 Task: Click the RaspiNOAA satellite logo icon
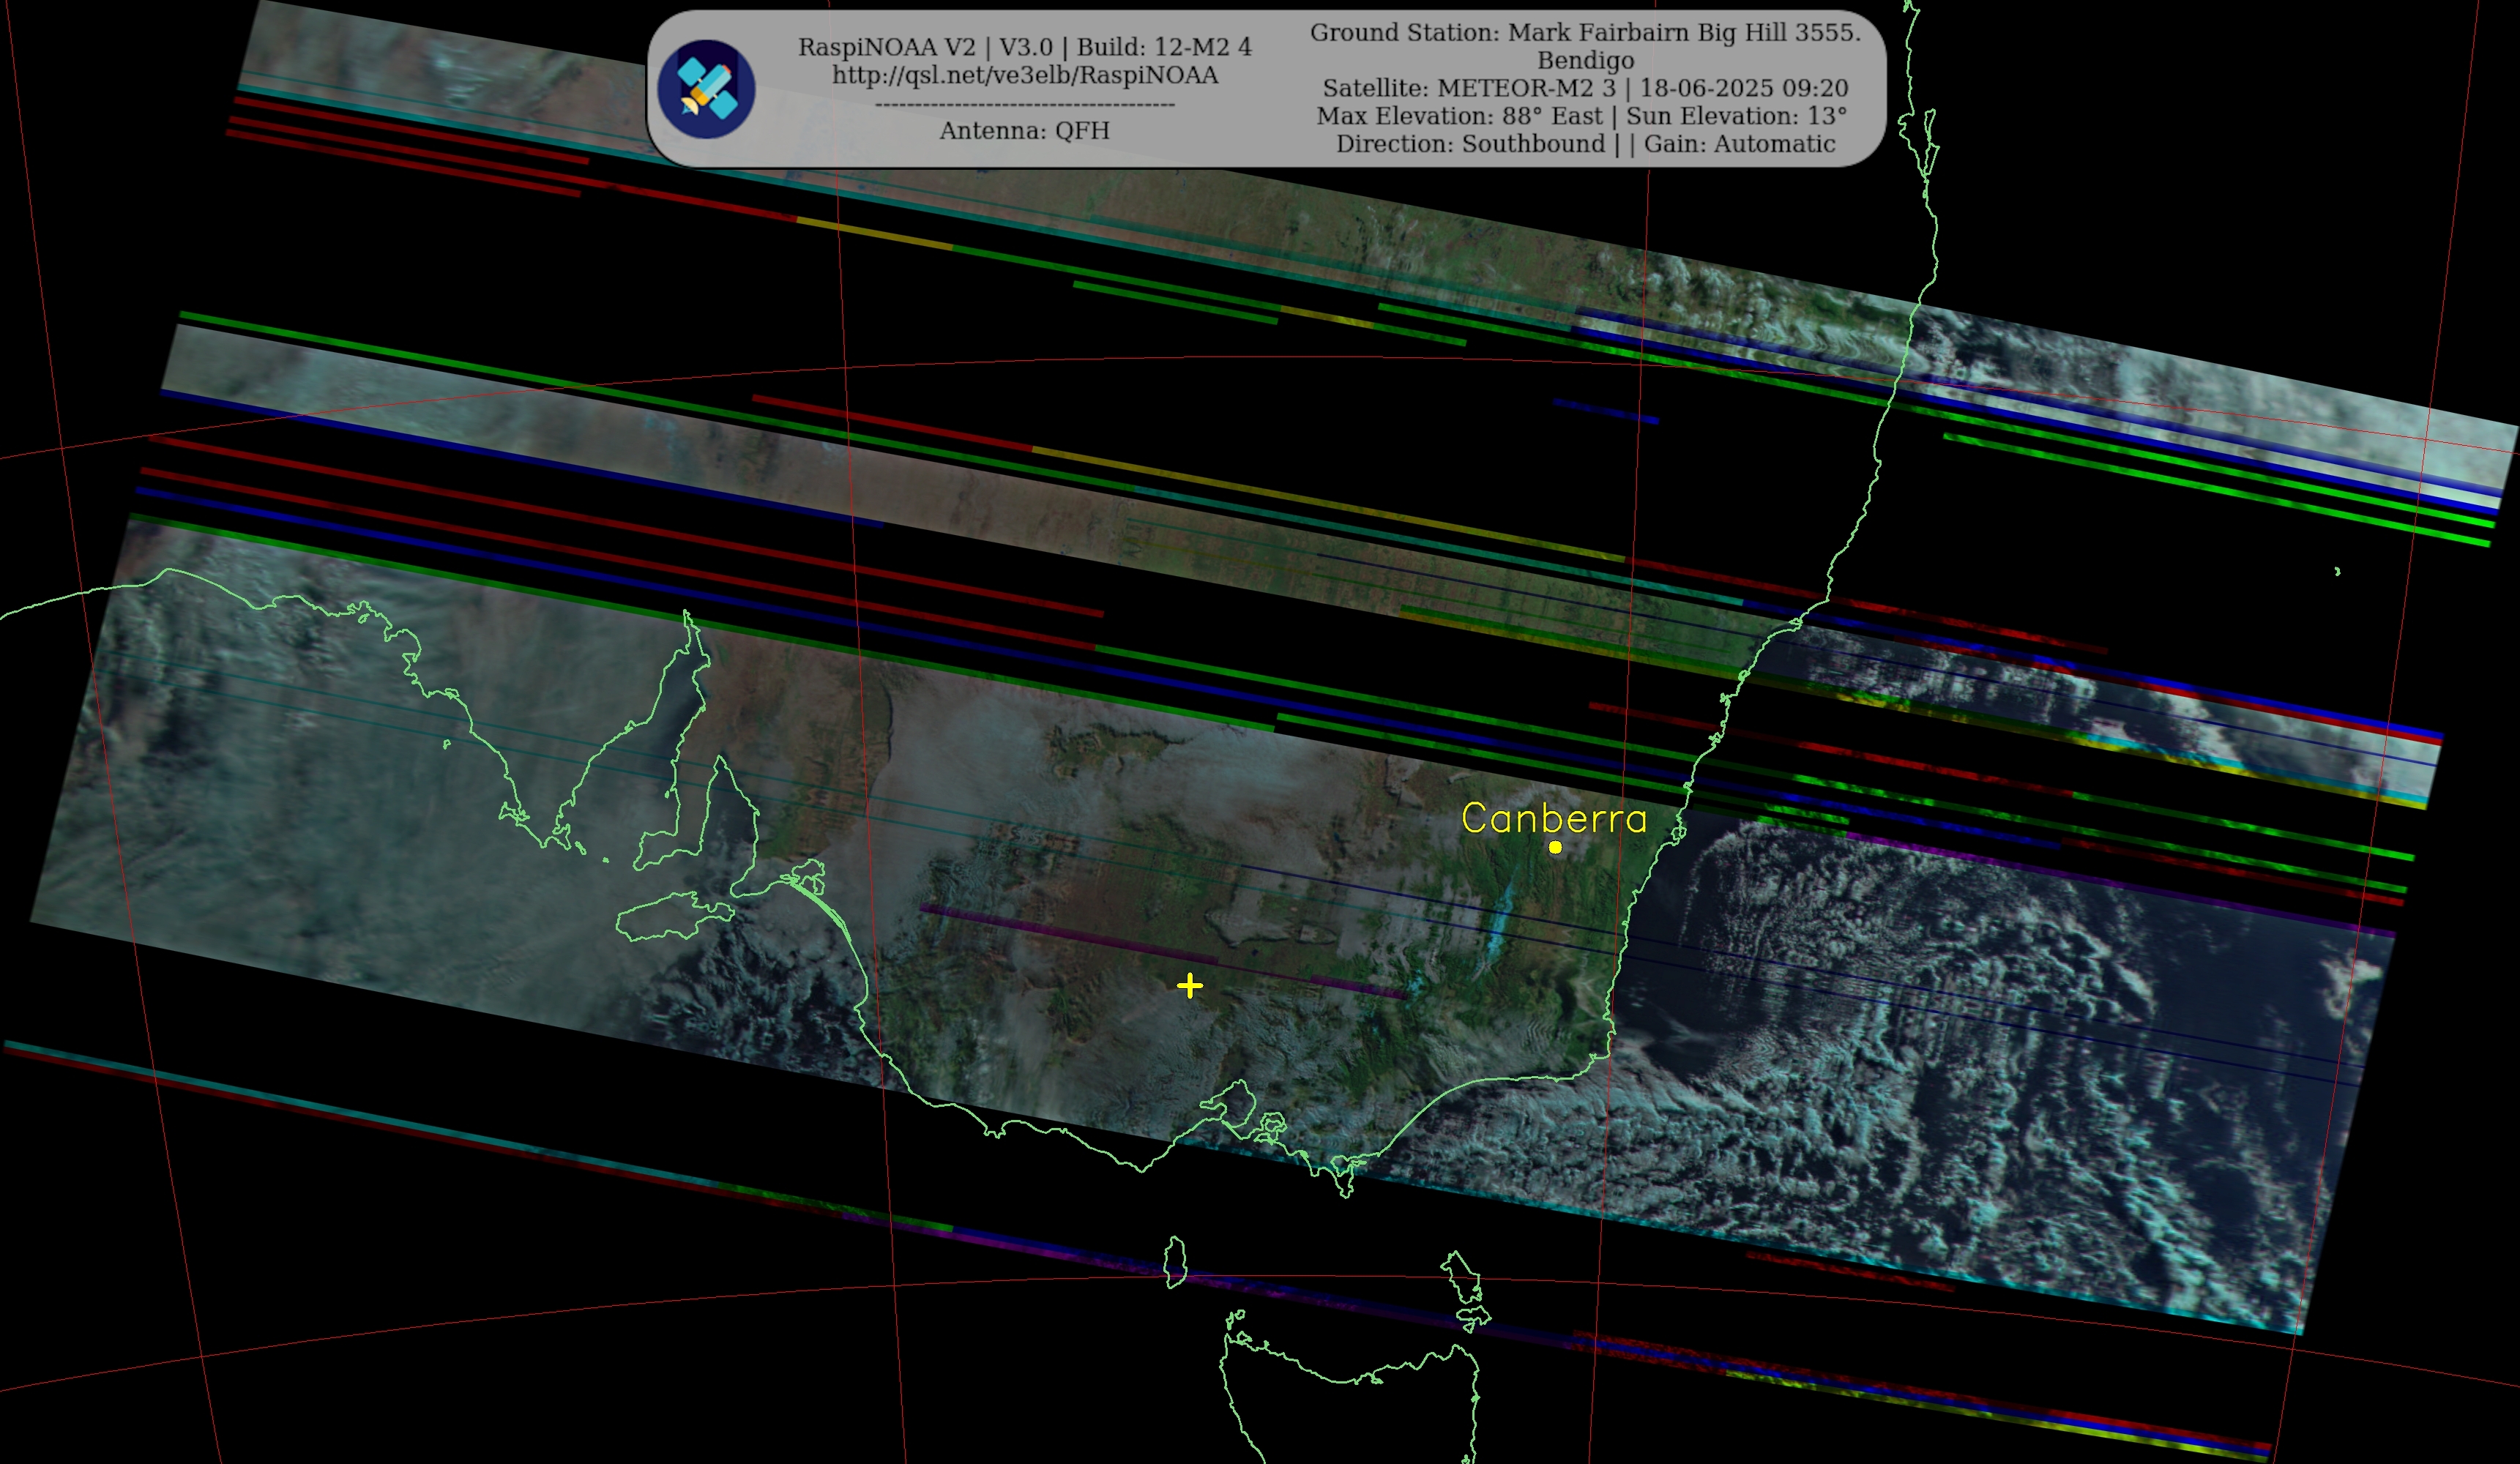click(x=706, y=89)
